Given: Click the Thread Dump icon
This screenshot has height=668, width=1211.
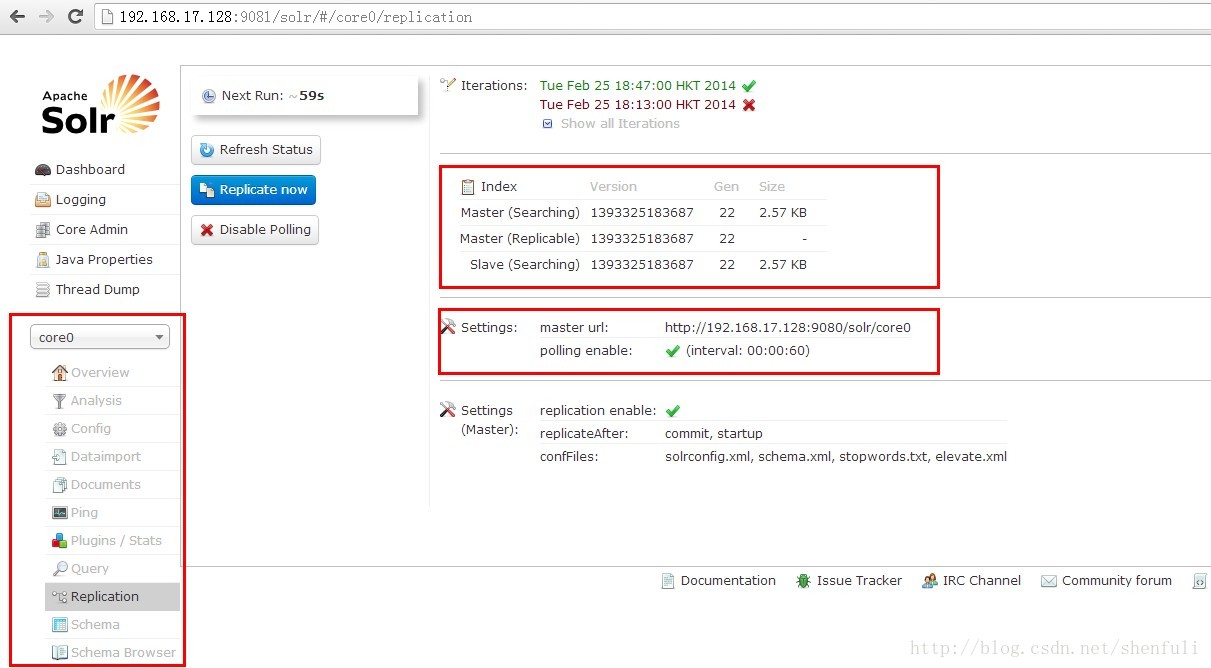Looking at the screenshot, I should pyautogui.click(x=42, y=290).
